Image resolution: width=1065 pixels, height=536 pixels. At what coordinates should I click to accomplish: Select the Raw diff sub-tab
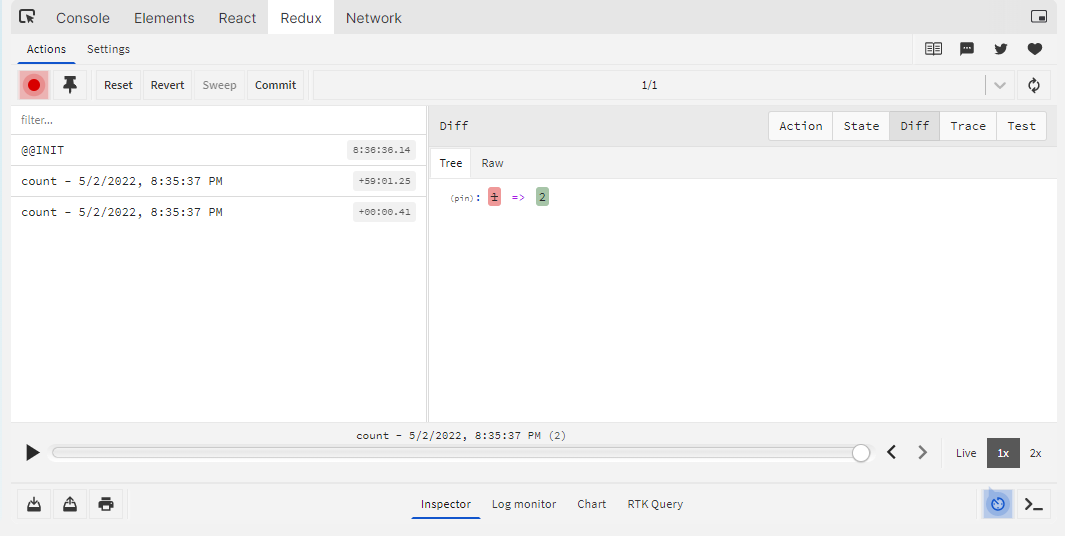pos(492,163)
